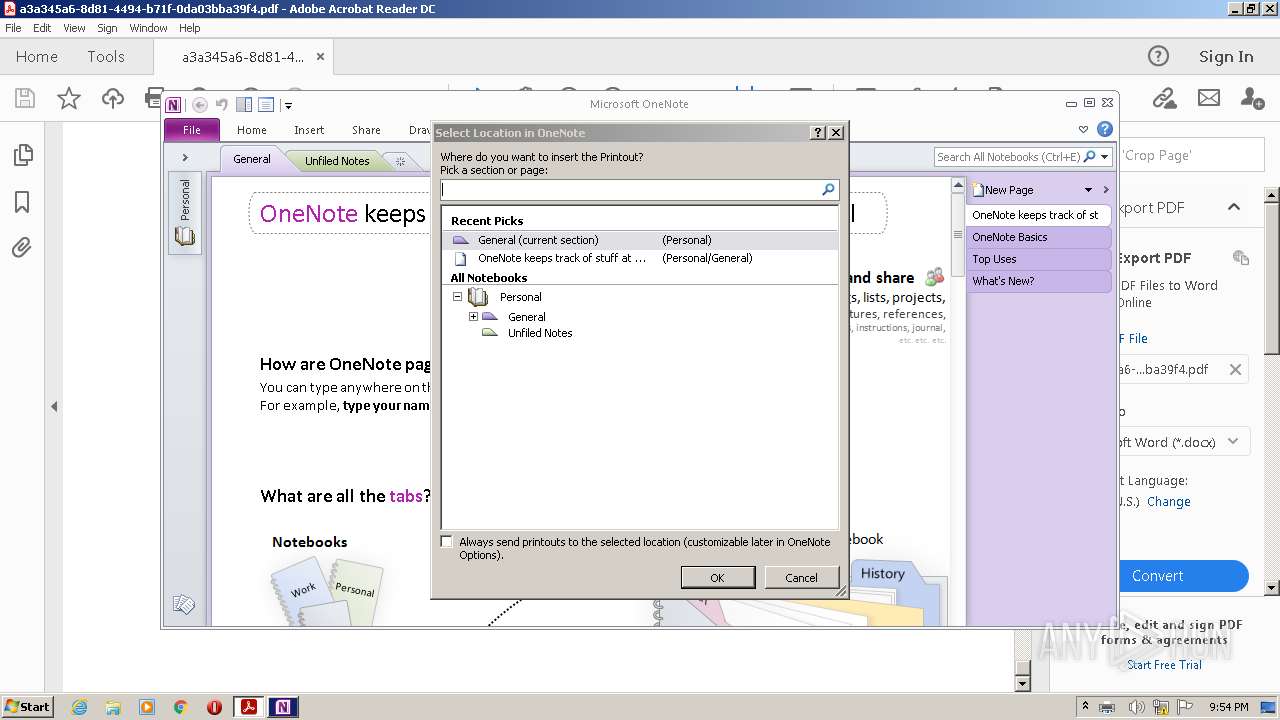Click the OneNote app icon in title bar
This screenshot has height=720, width=1280.
point(174,105)
